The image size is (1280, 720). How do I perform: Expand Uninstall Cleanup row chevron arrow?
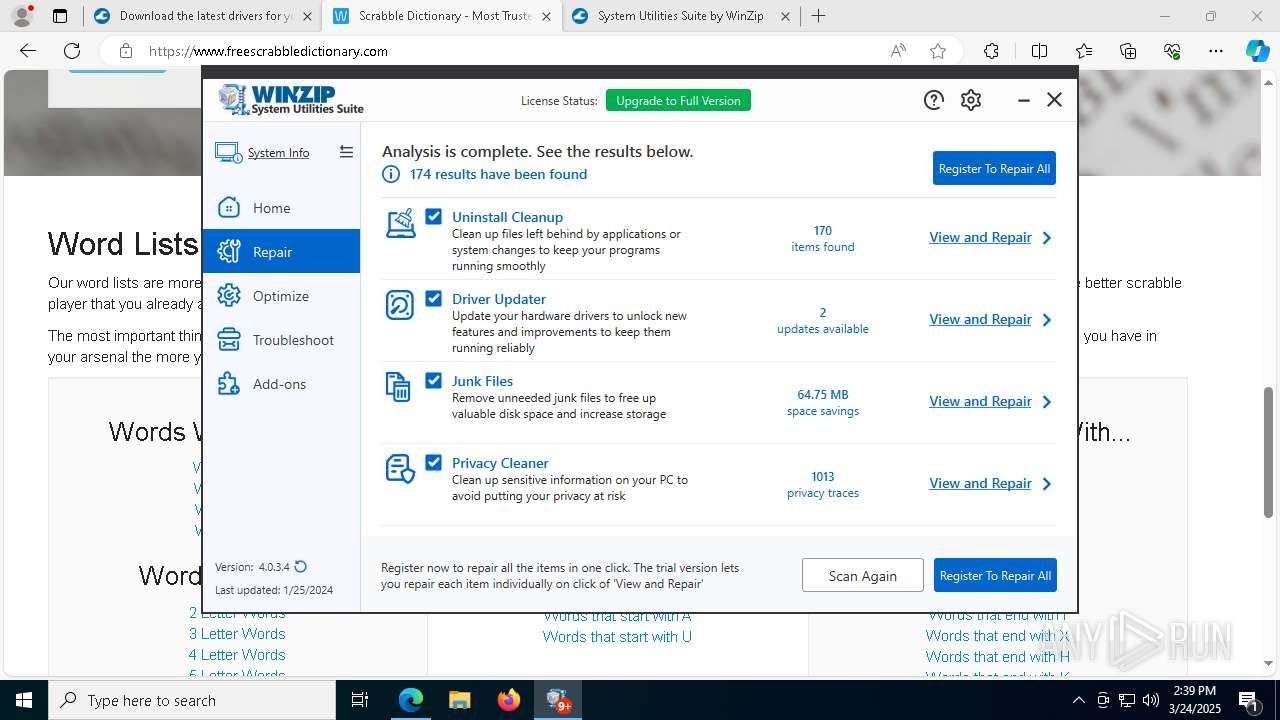pyautogui.click(x=1047, y=238)
